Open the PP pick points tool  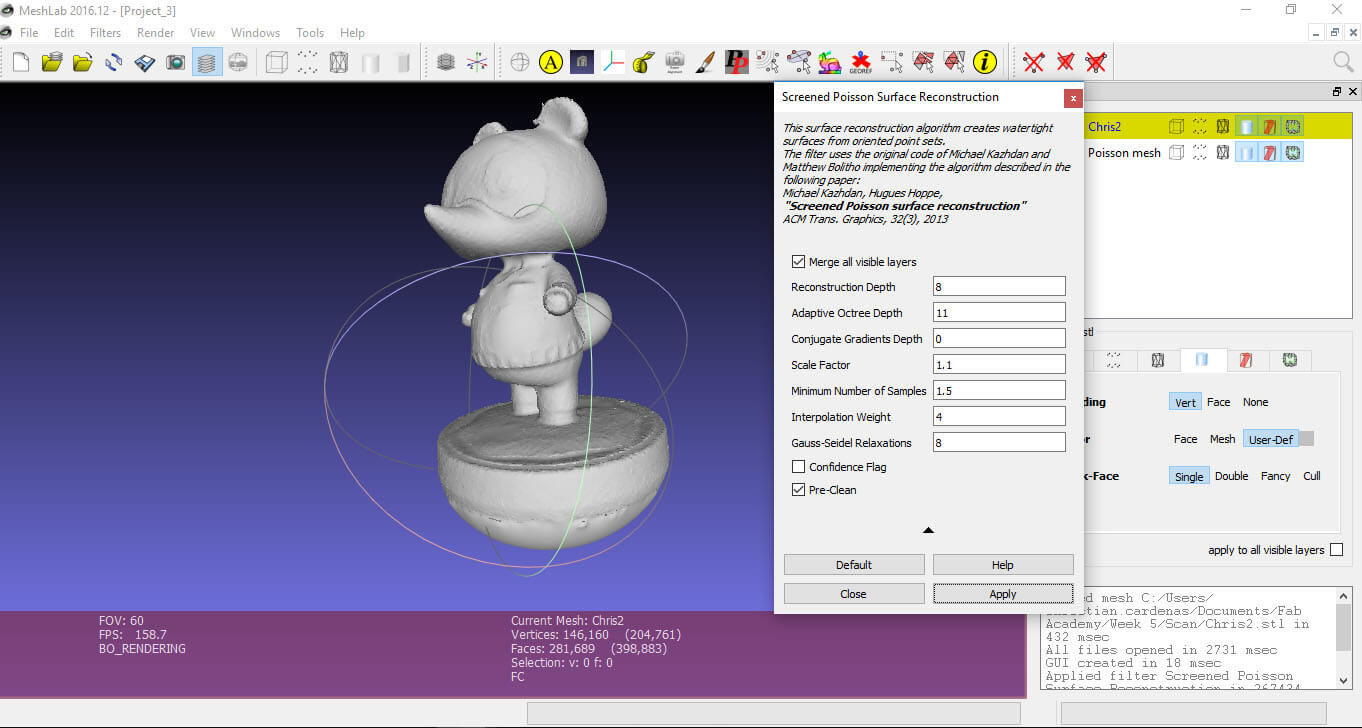coord(737,62)
